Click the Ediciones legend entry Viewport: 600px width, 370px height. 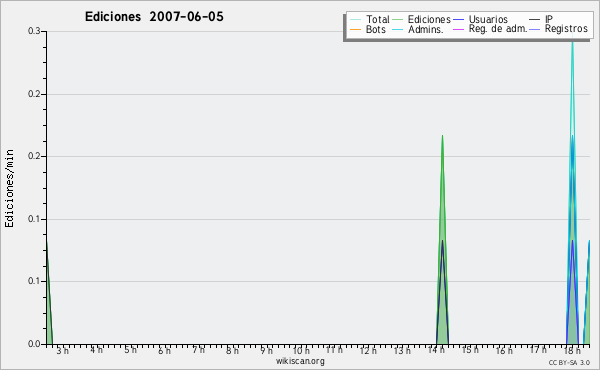pyautogui.click(x=422, y=19)
